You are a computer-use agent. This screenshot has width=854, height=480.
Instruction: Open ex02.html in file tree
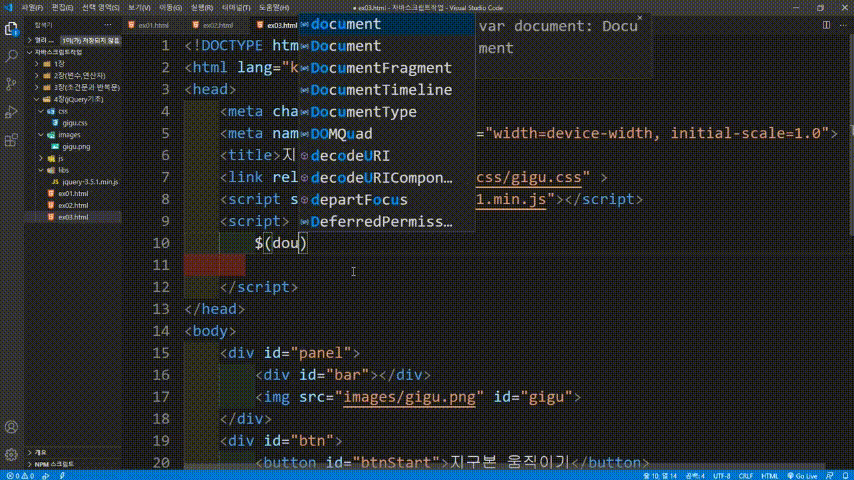[x=73, y=205]
